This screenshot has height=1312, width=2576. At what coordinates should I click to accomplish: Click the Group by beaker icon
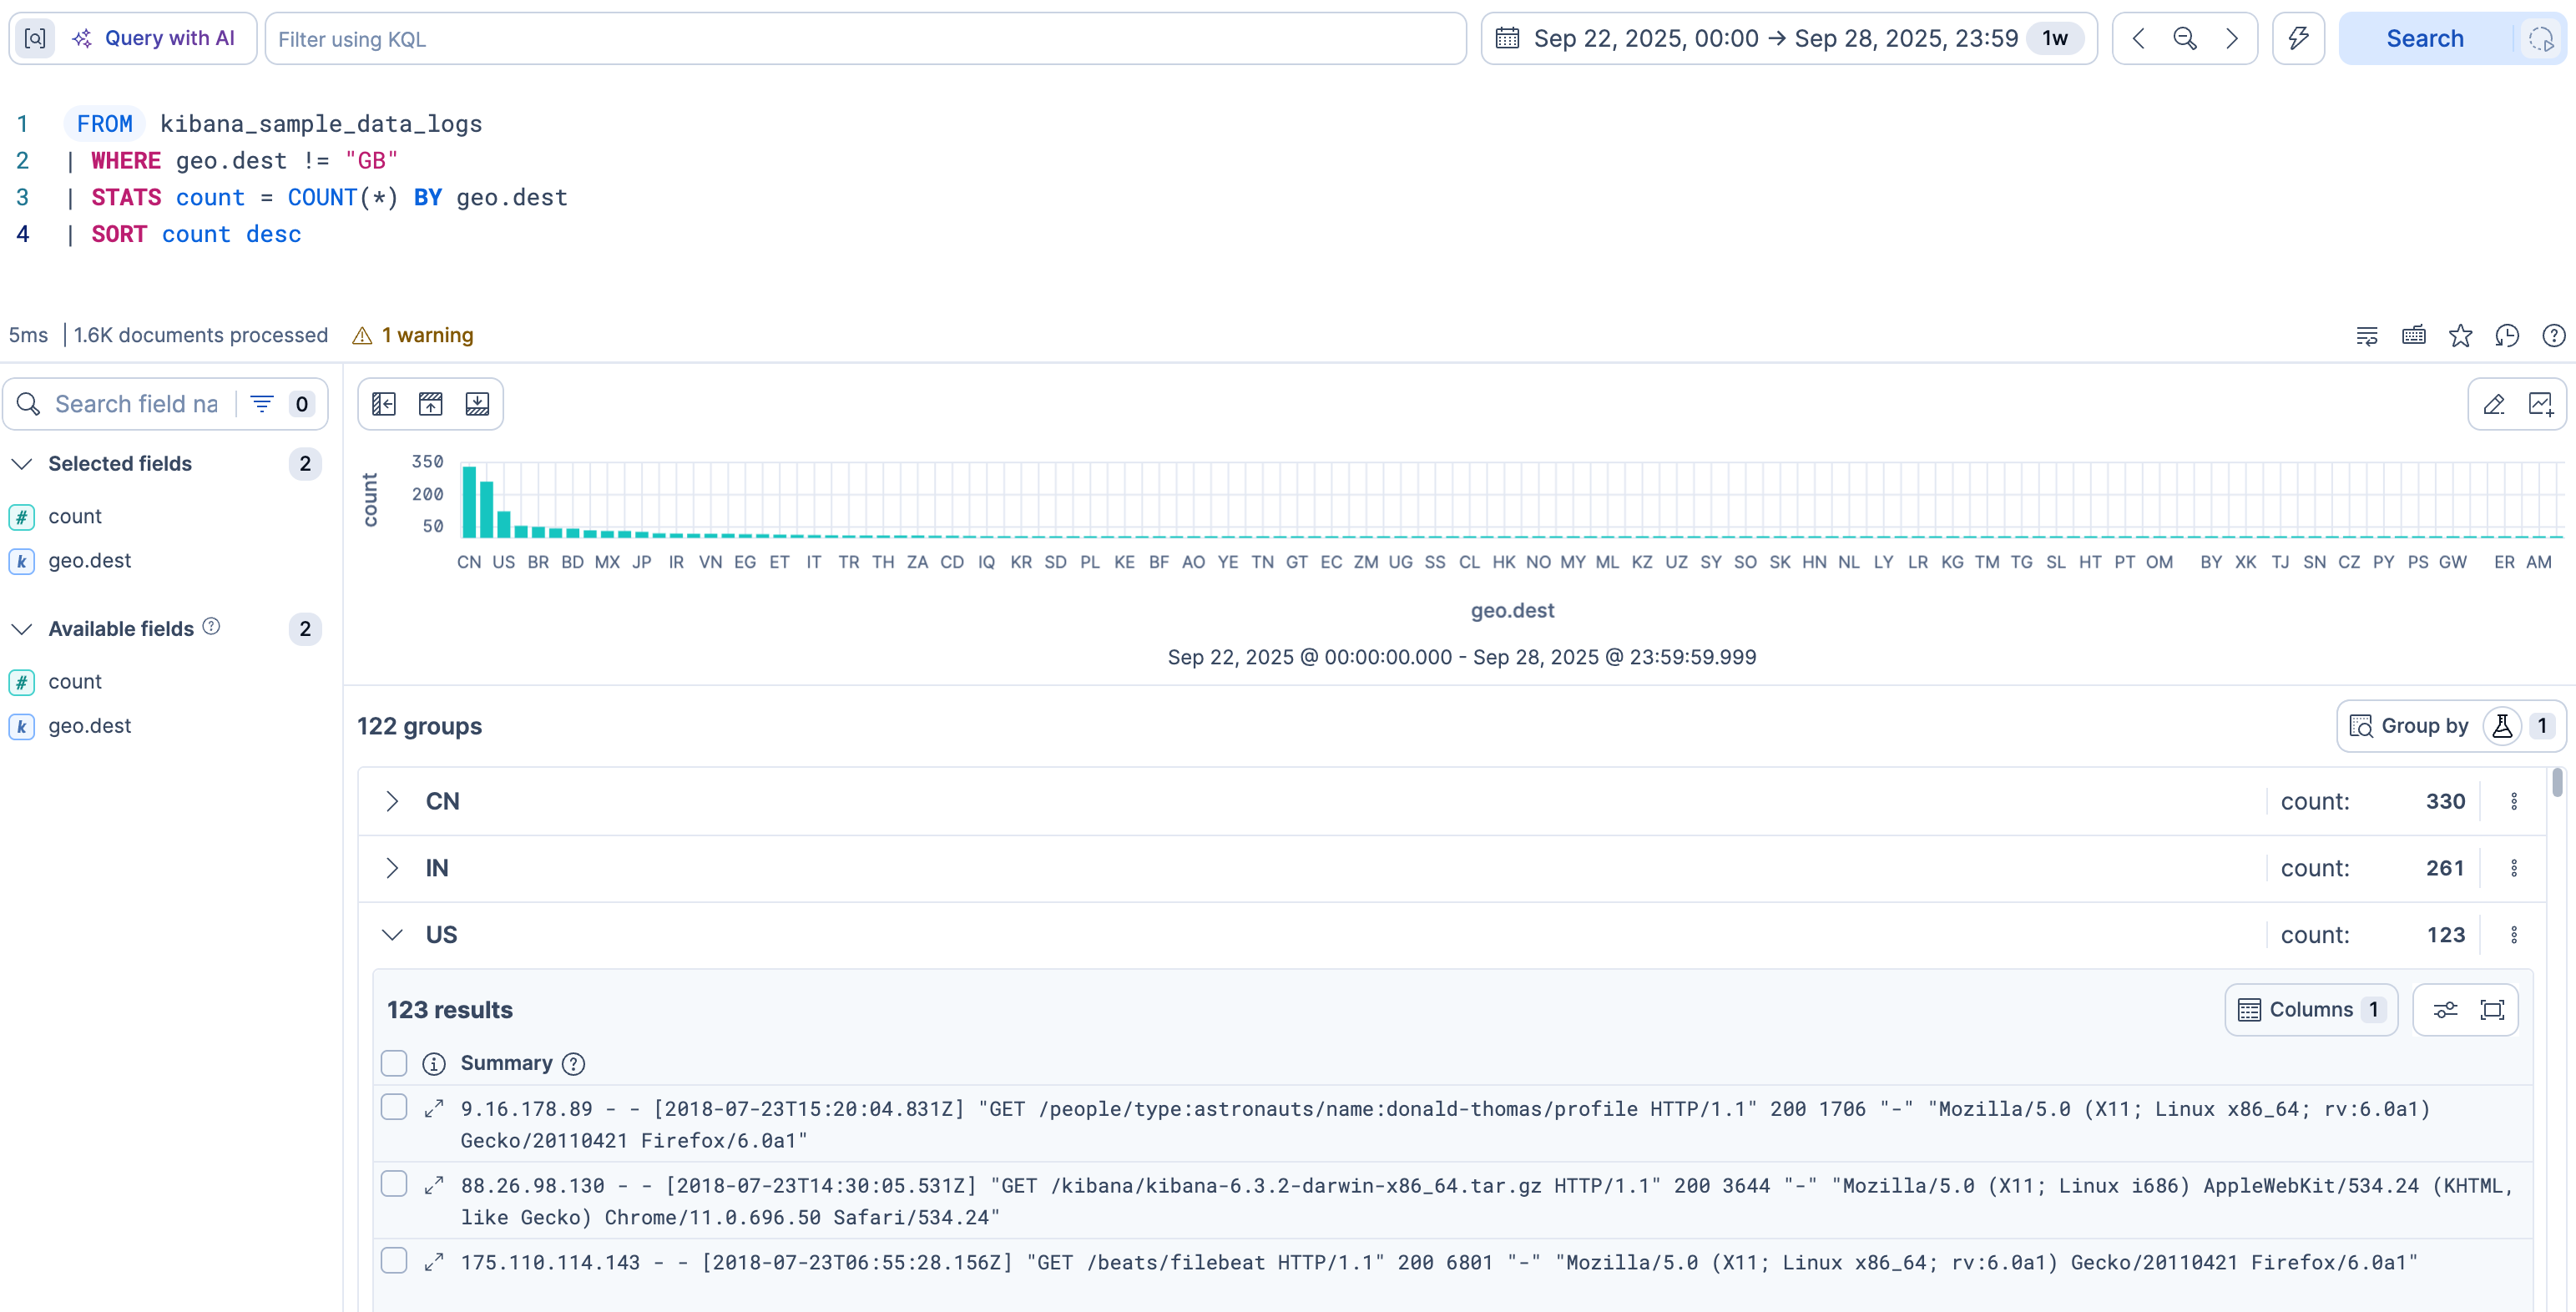(x=2502, y=726)
